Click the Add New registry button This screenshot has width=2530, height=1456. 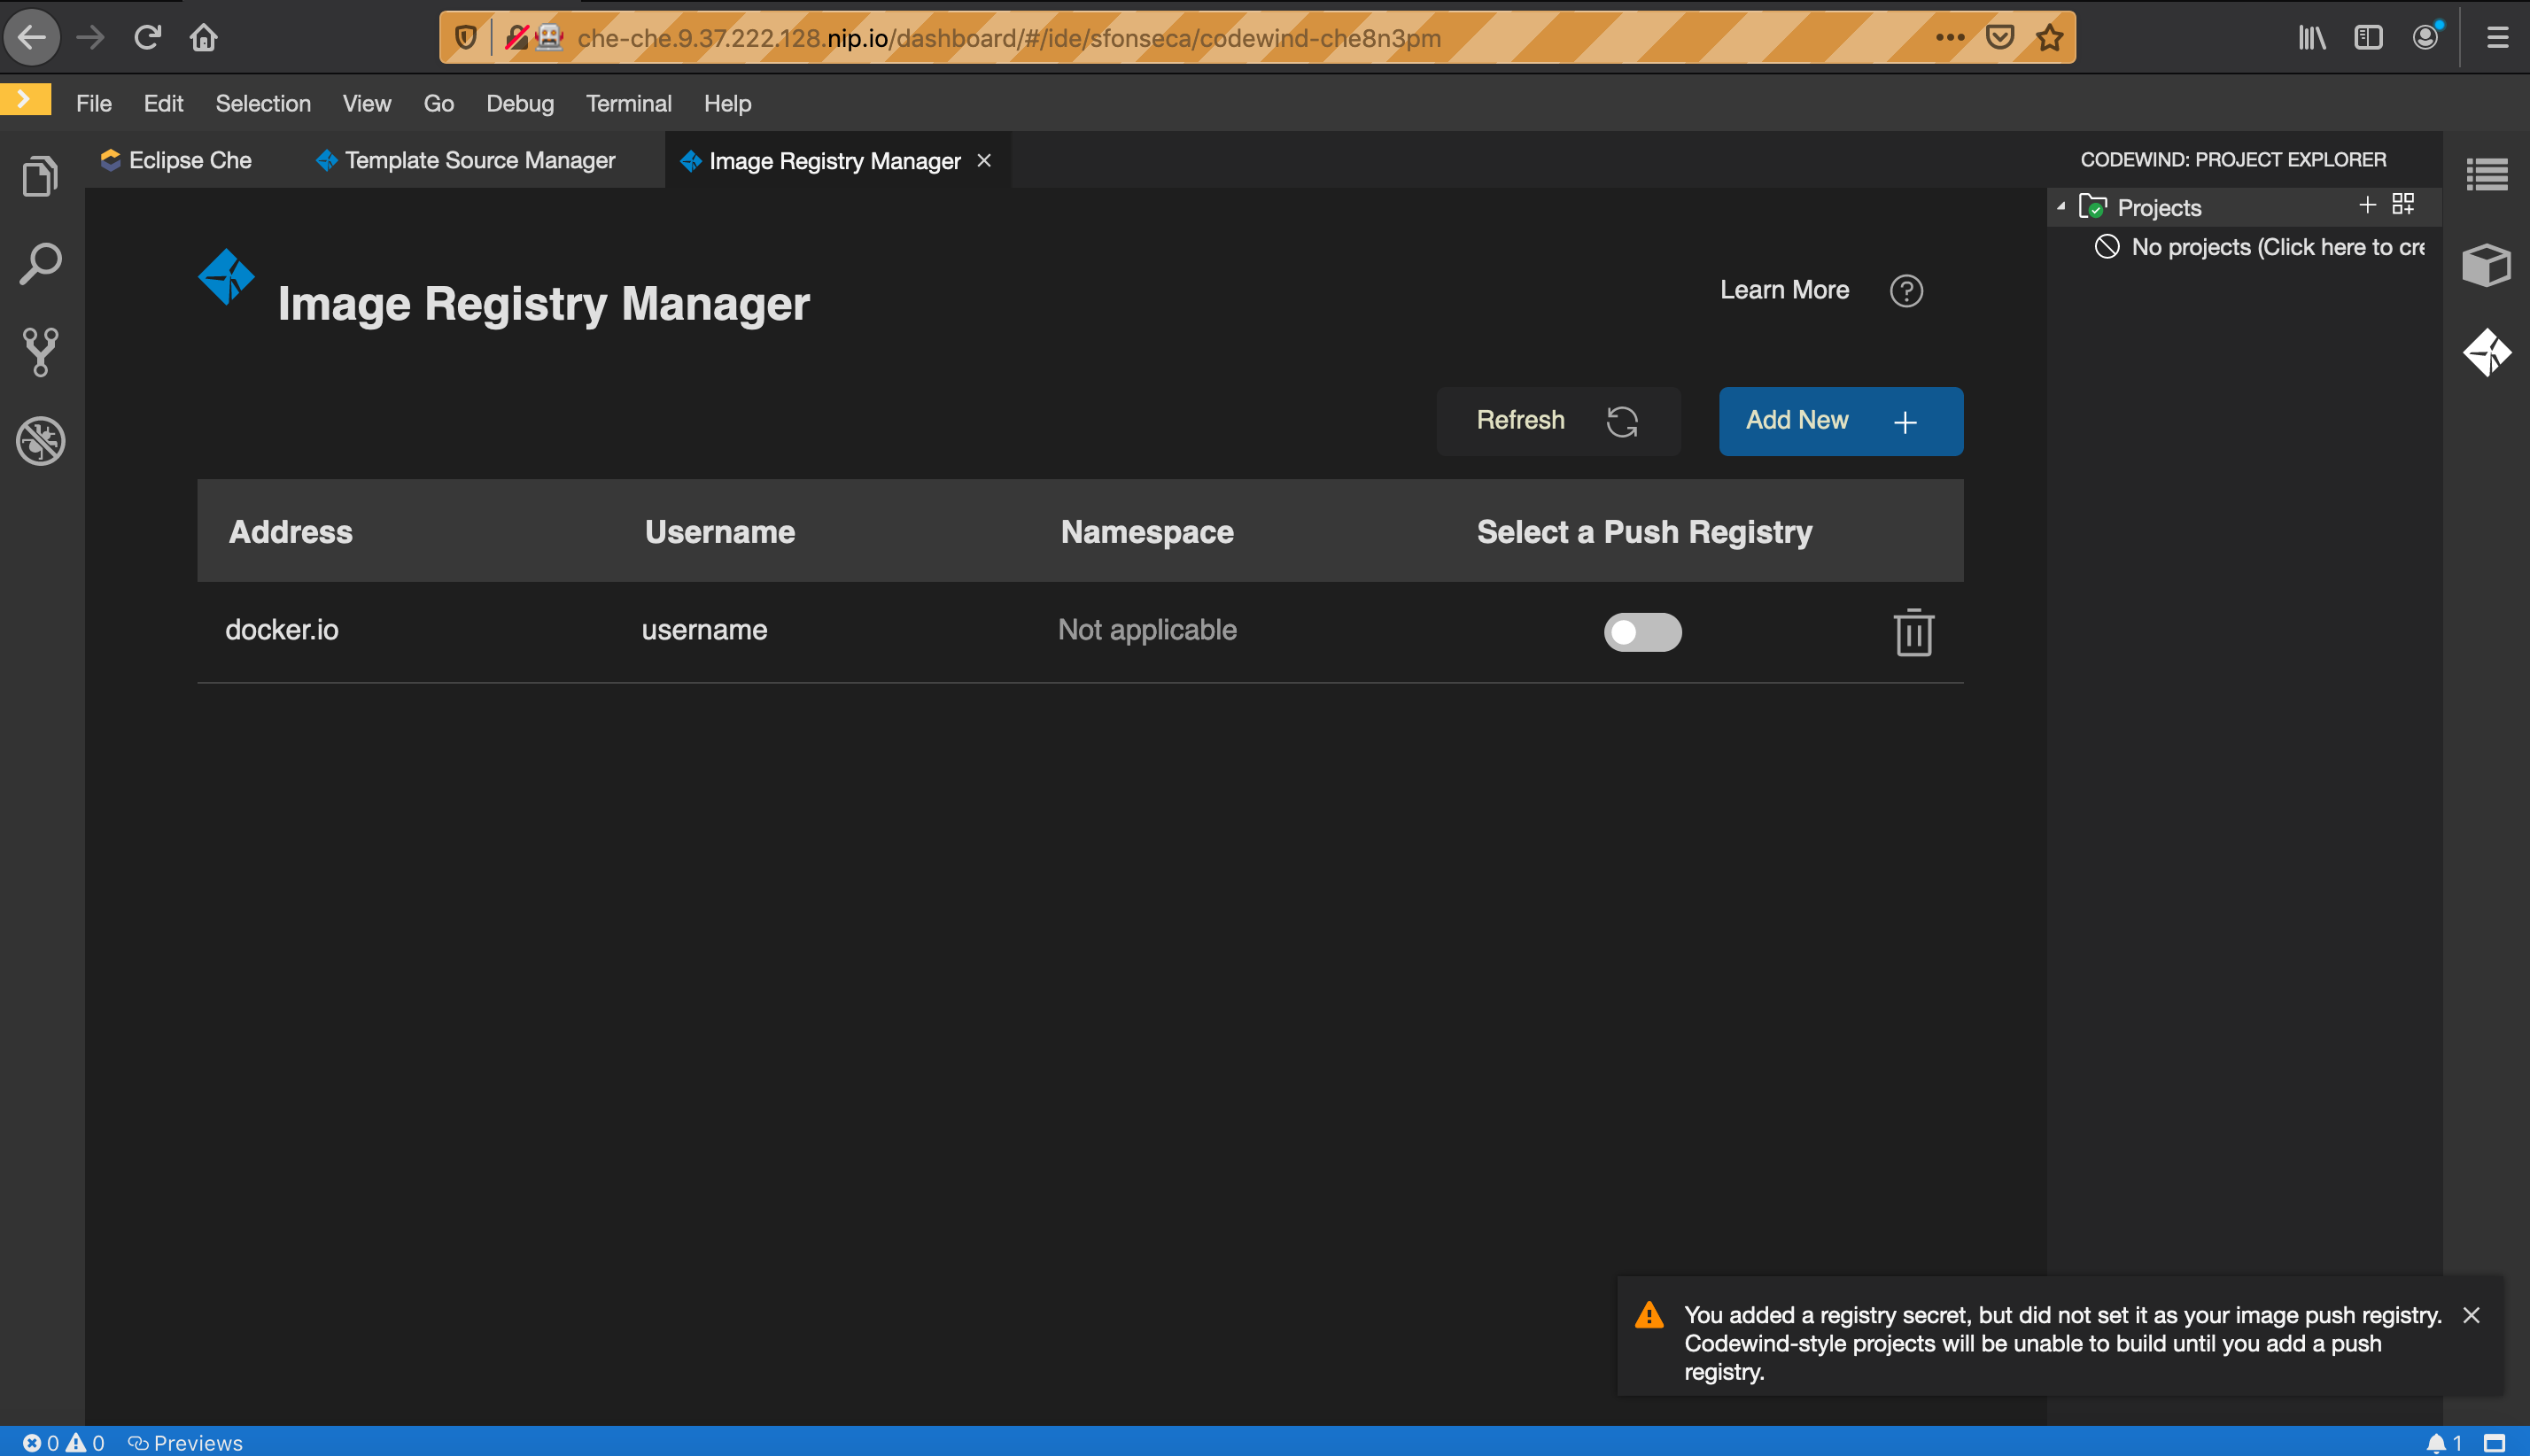click(1840, 421)
